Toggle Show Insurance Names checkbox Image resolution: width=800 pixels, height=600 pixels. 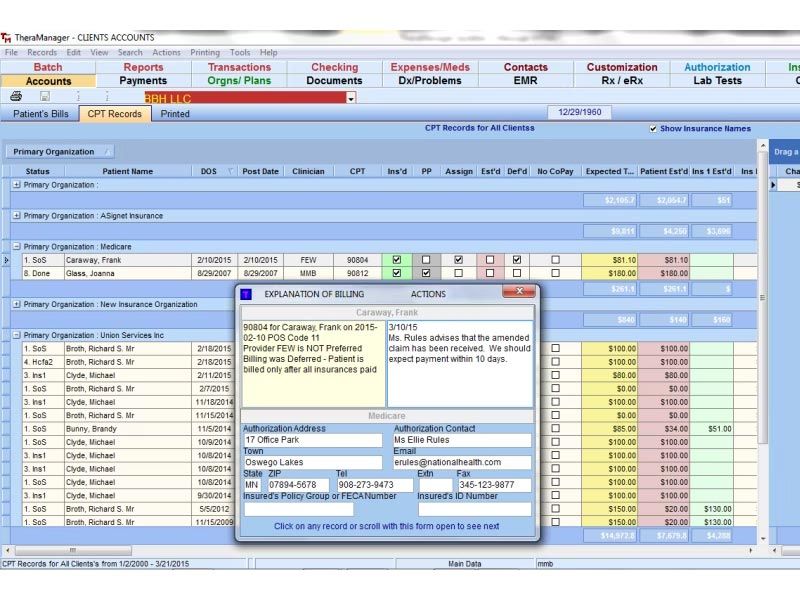[x=653, y=129]
